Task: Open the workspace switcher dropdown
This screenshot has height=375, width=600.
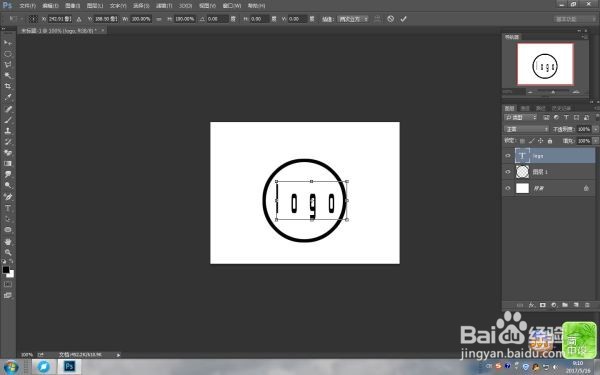Action: (x=575, y=19)
